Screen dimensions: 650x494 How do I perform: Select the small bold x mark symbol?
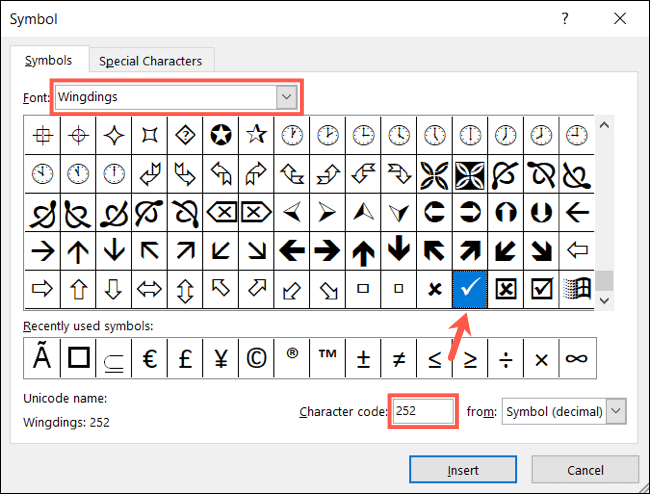click(x=434, y=289)
